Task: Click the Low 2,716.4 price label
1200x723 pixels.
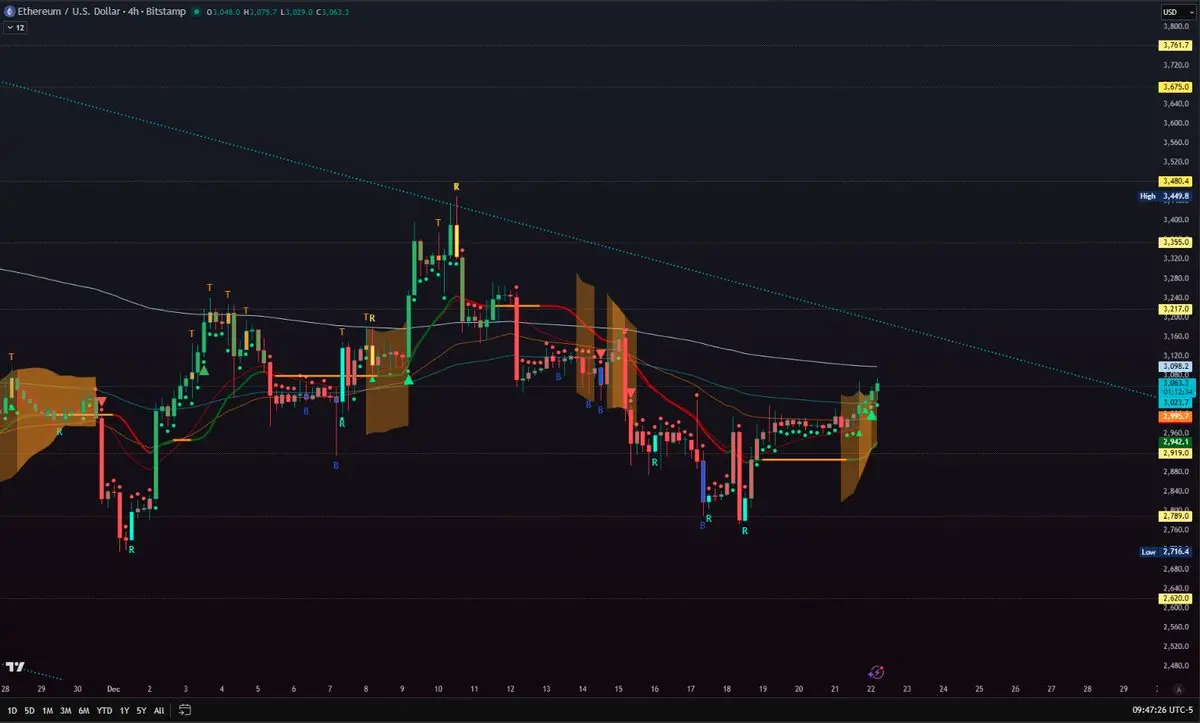Action: [1164, 552]
